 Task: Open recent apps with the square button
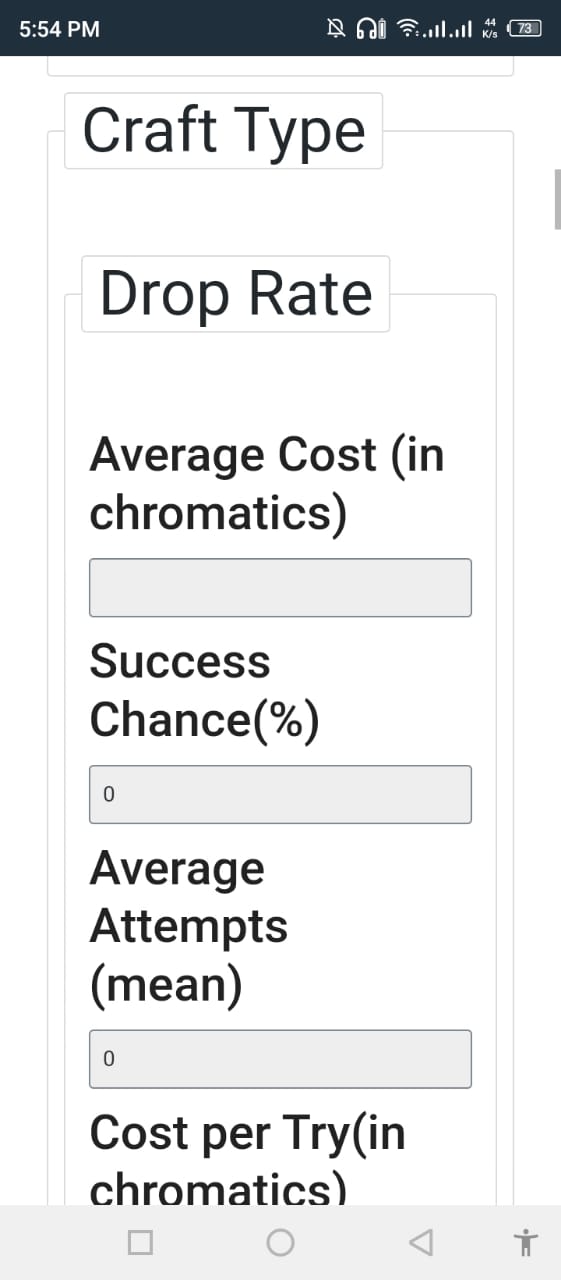point(141,1242)
